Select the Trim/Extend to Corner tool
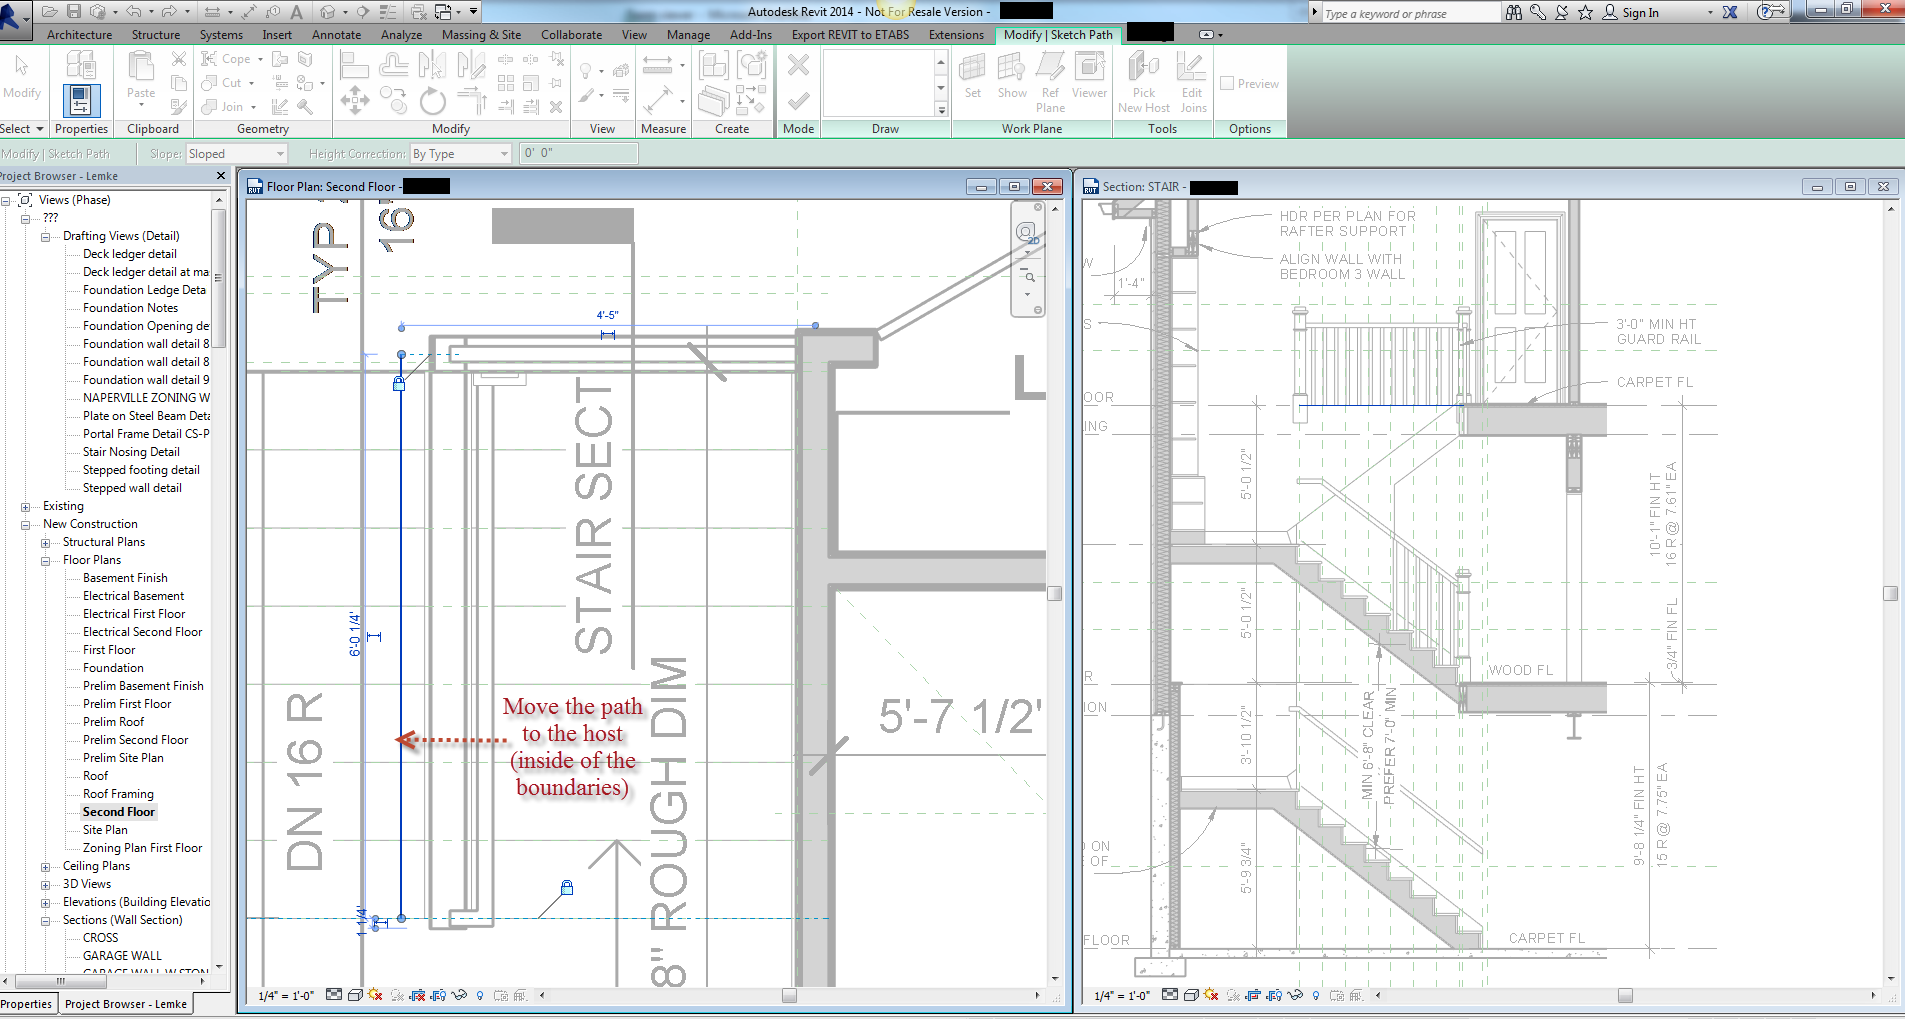Image resolution: width=1905 pixels, height=1019 pixels. pos(471,102)
